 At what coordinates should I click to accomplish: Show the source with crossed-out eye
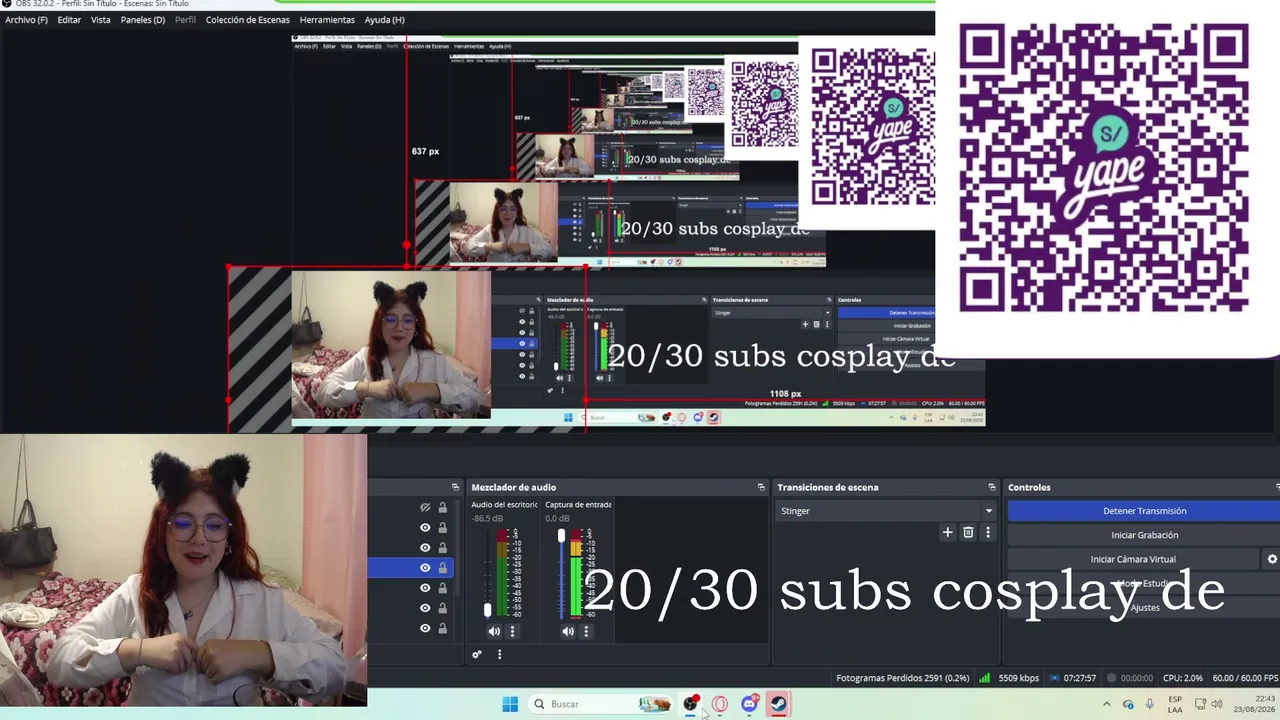425,508
